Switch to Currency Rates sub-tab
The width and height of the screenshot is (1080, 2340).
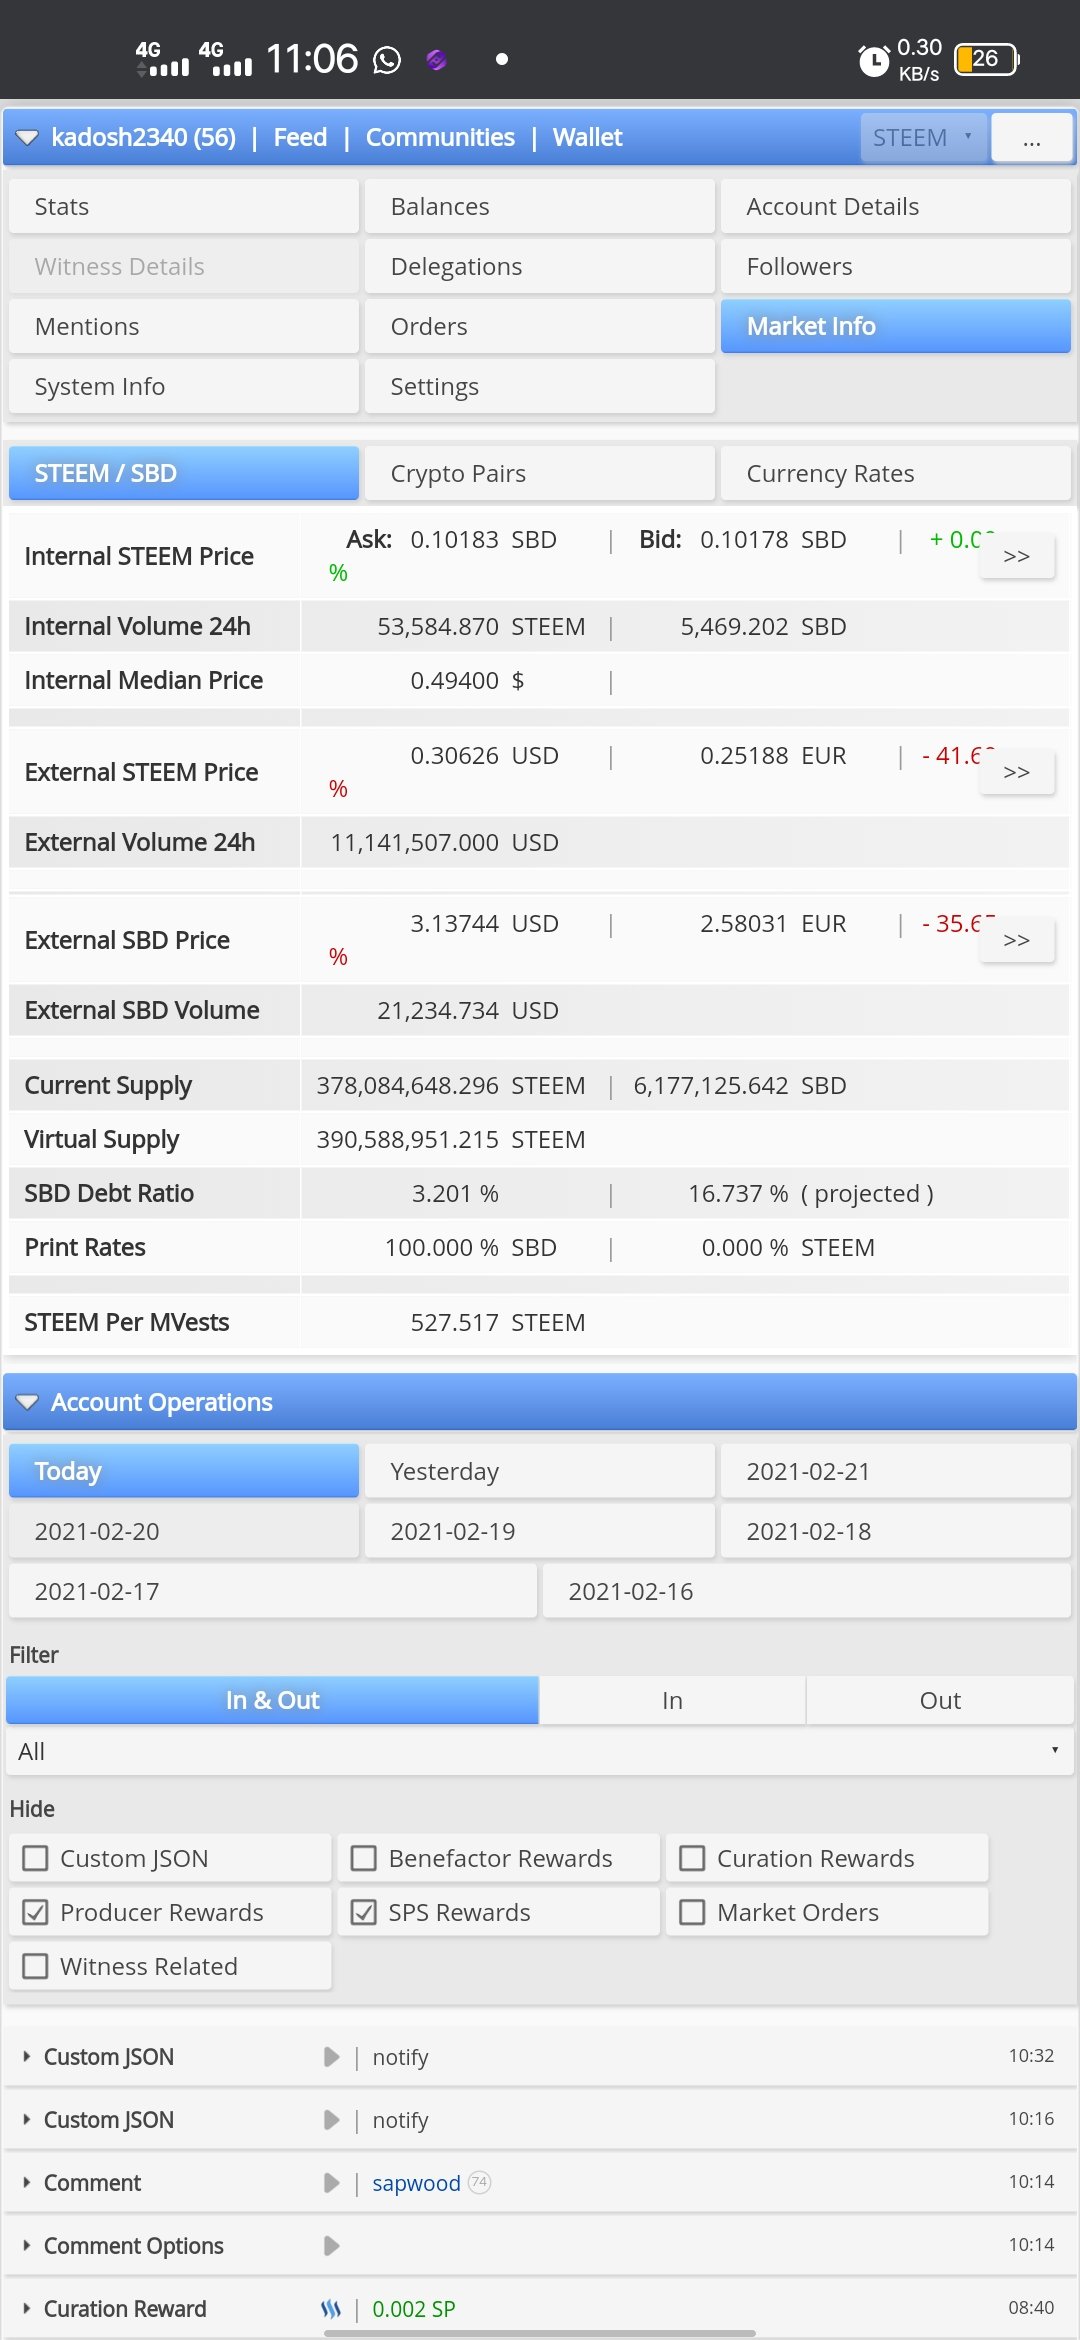[896, 473]
